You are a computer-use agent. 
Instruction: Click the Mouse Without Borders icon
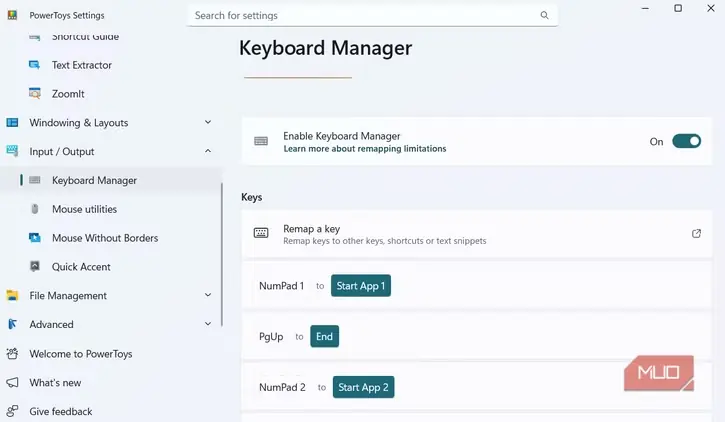click(x=35, y=238)
